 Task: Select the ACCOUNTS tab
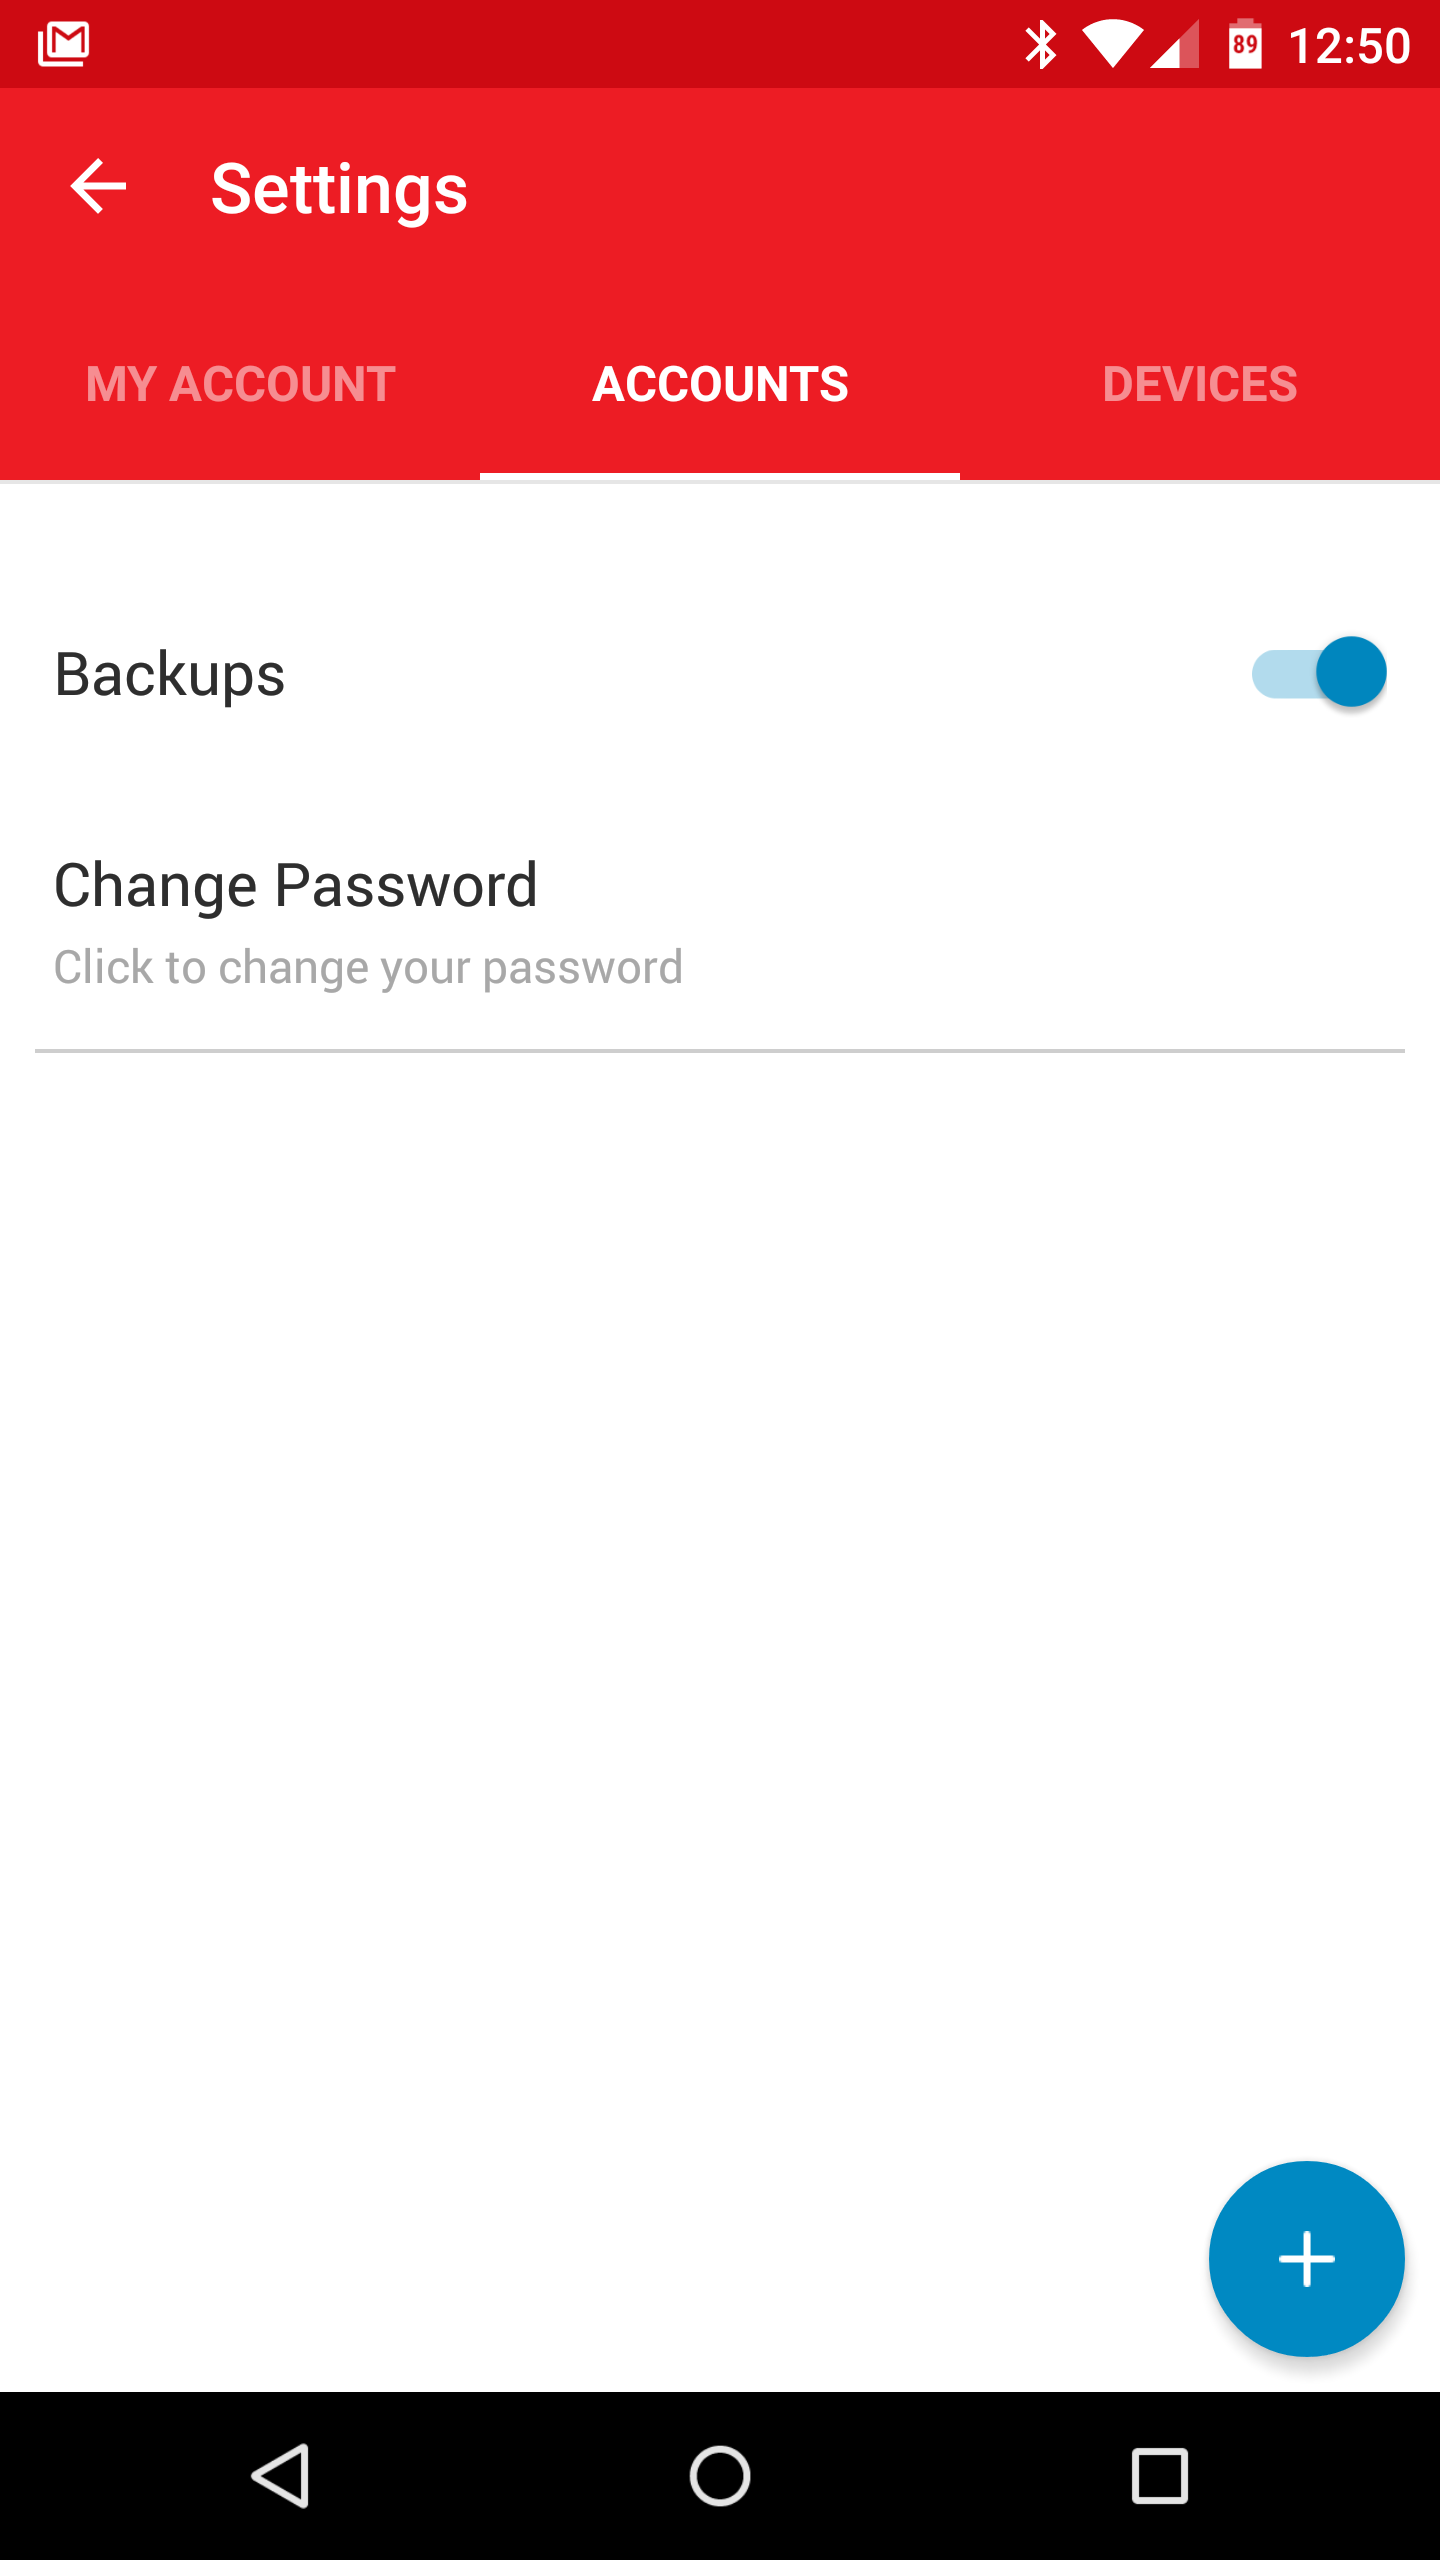point(720,383)
